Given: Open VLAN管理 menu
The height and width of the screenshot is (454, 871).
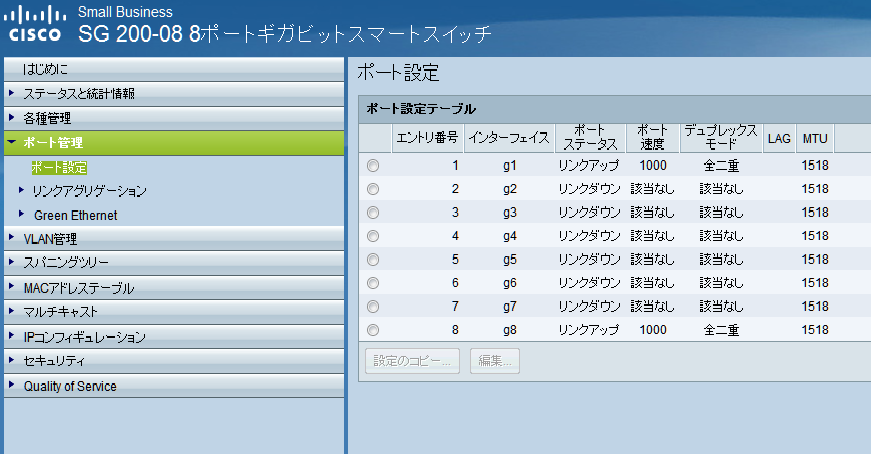Looking at the screenshot, I should 174,238.
